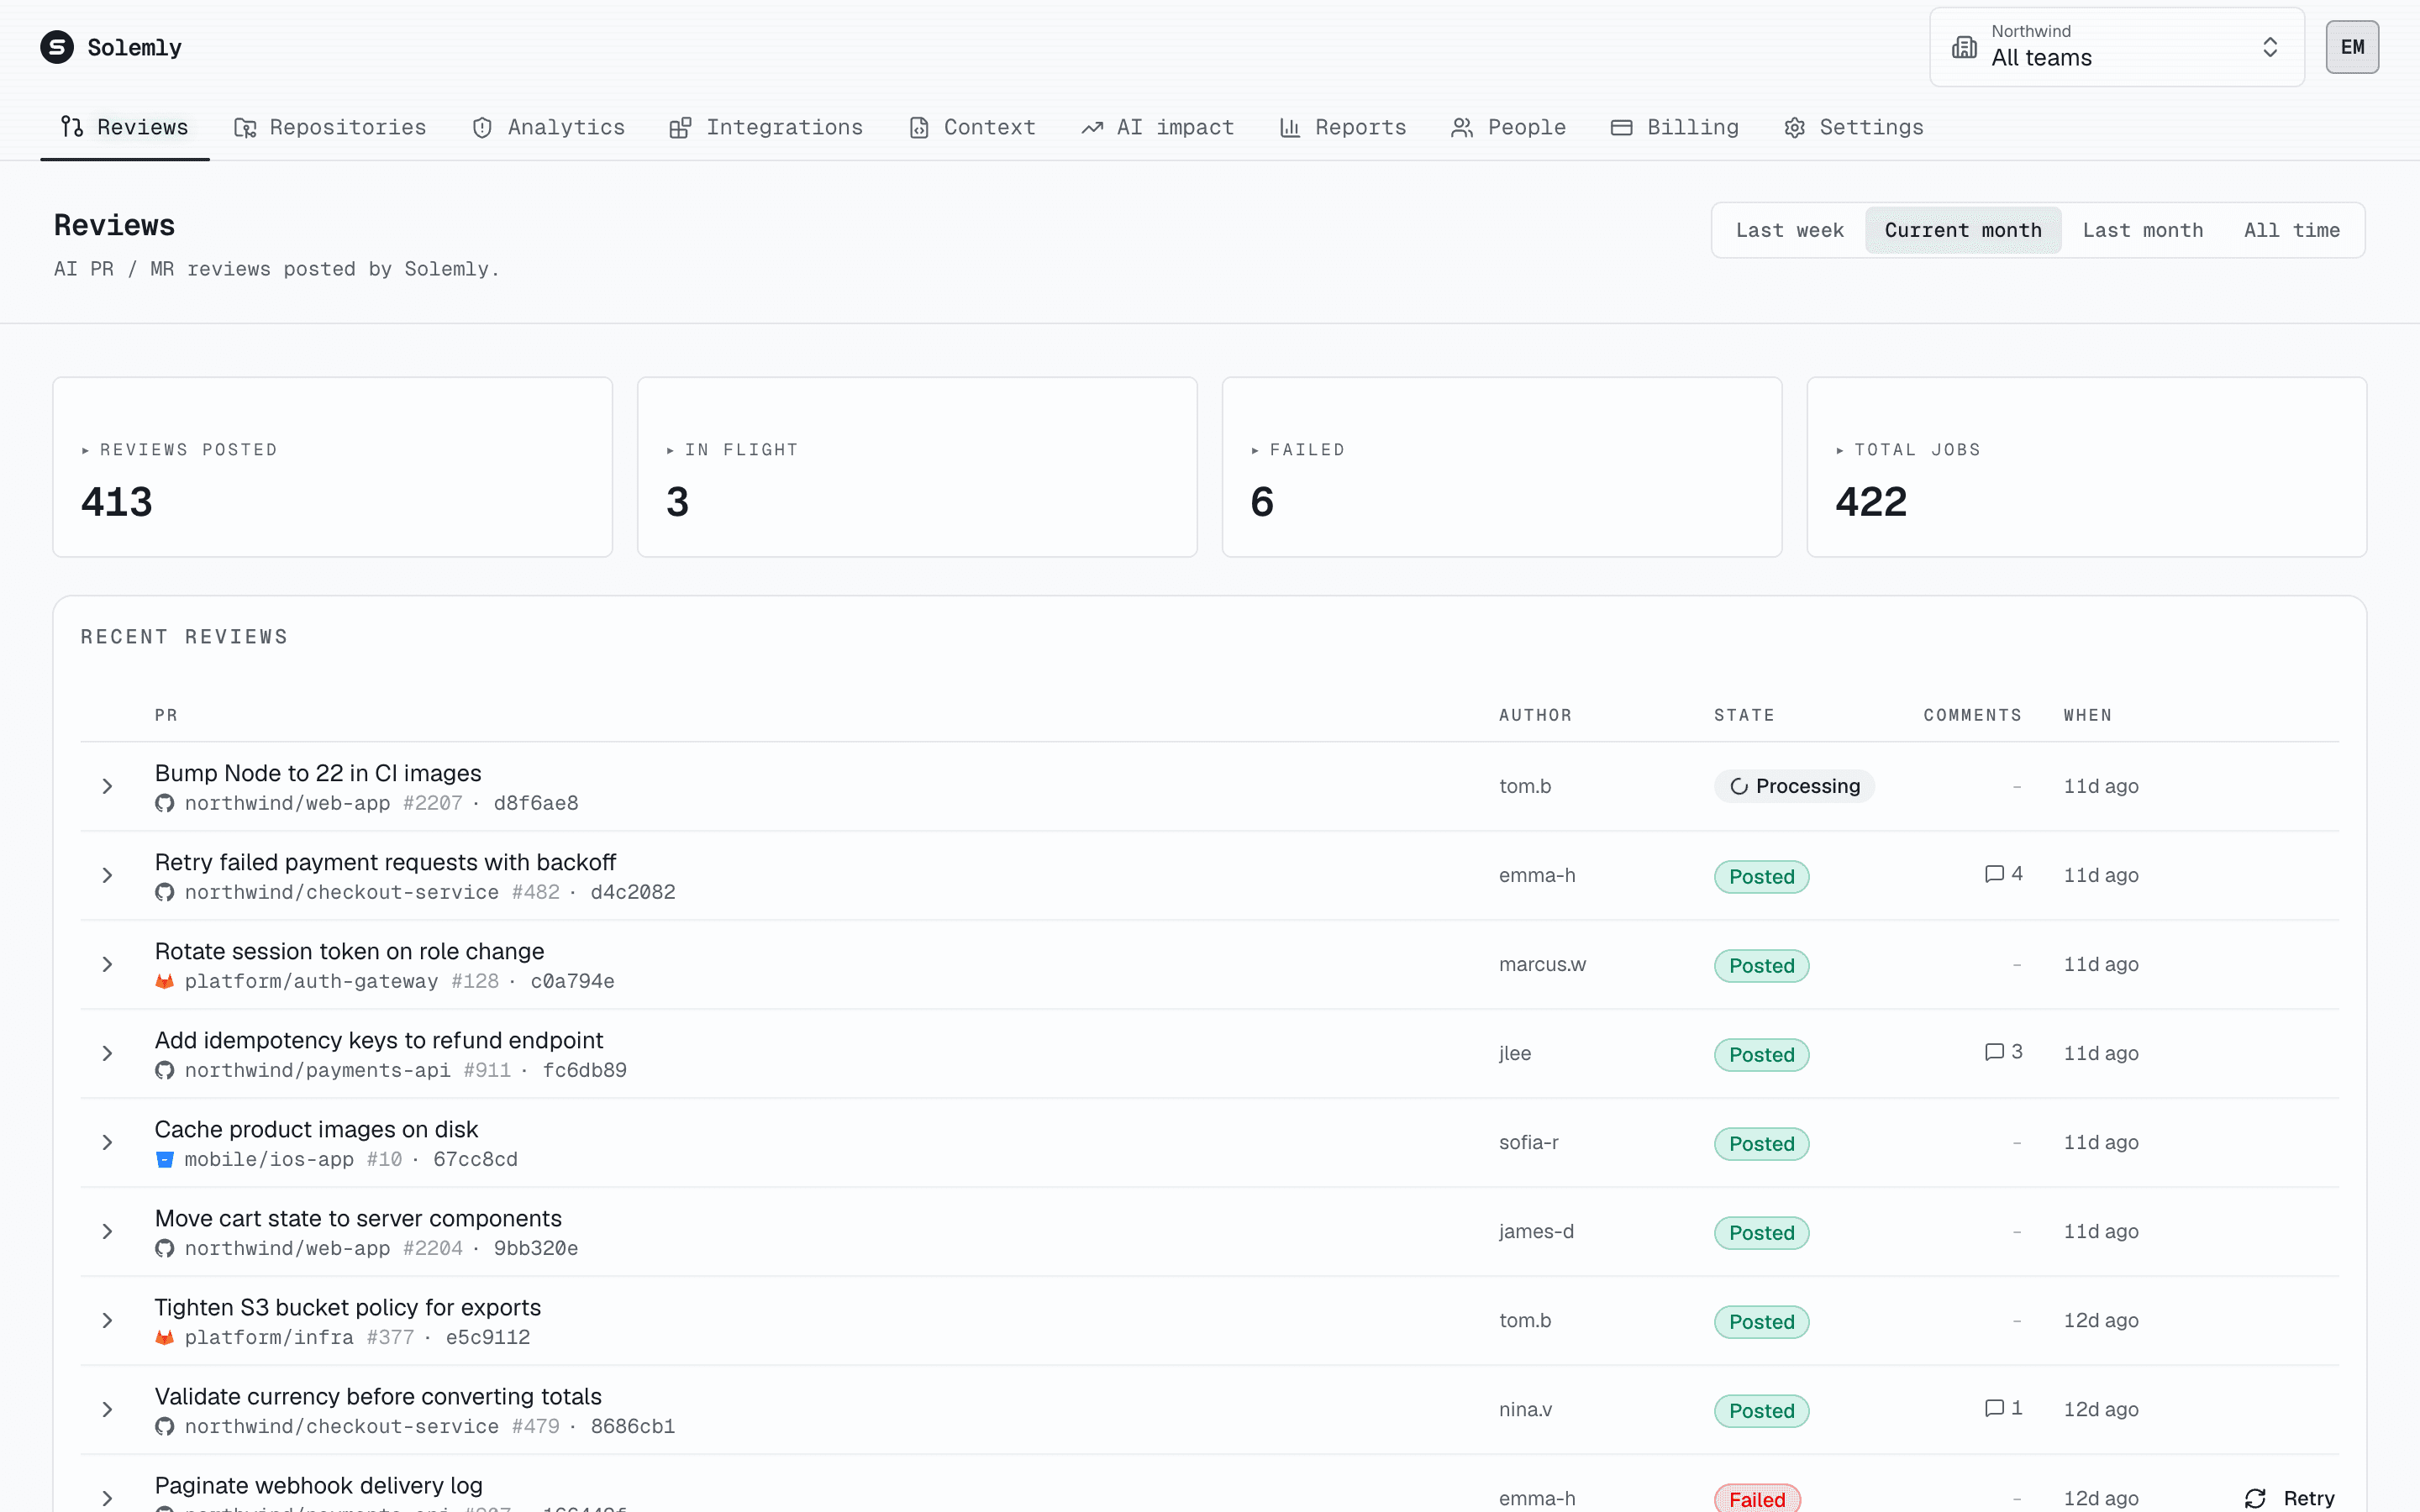Screen dimensions: 2420x1512
Task: Expand the Add idempotency keys row
Action: [x=107, y=1053]
